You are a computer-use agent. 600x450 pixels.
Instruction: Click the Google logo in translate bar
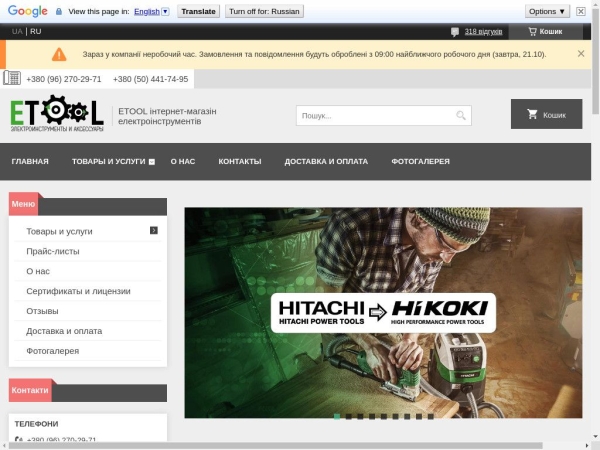click(28, 11)
